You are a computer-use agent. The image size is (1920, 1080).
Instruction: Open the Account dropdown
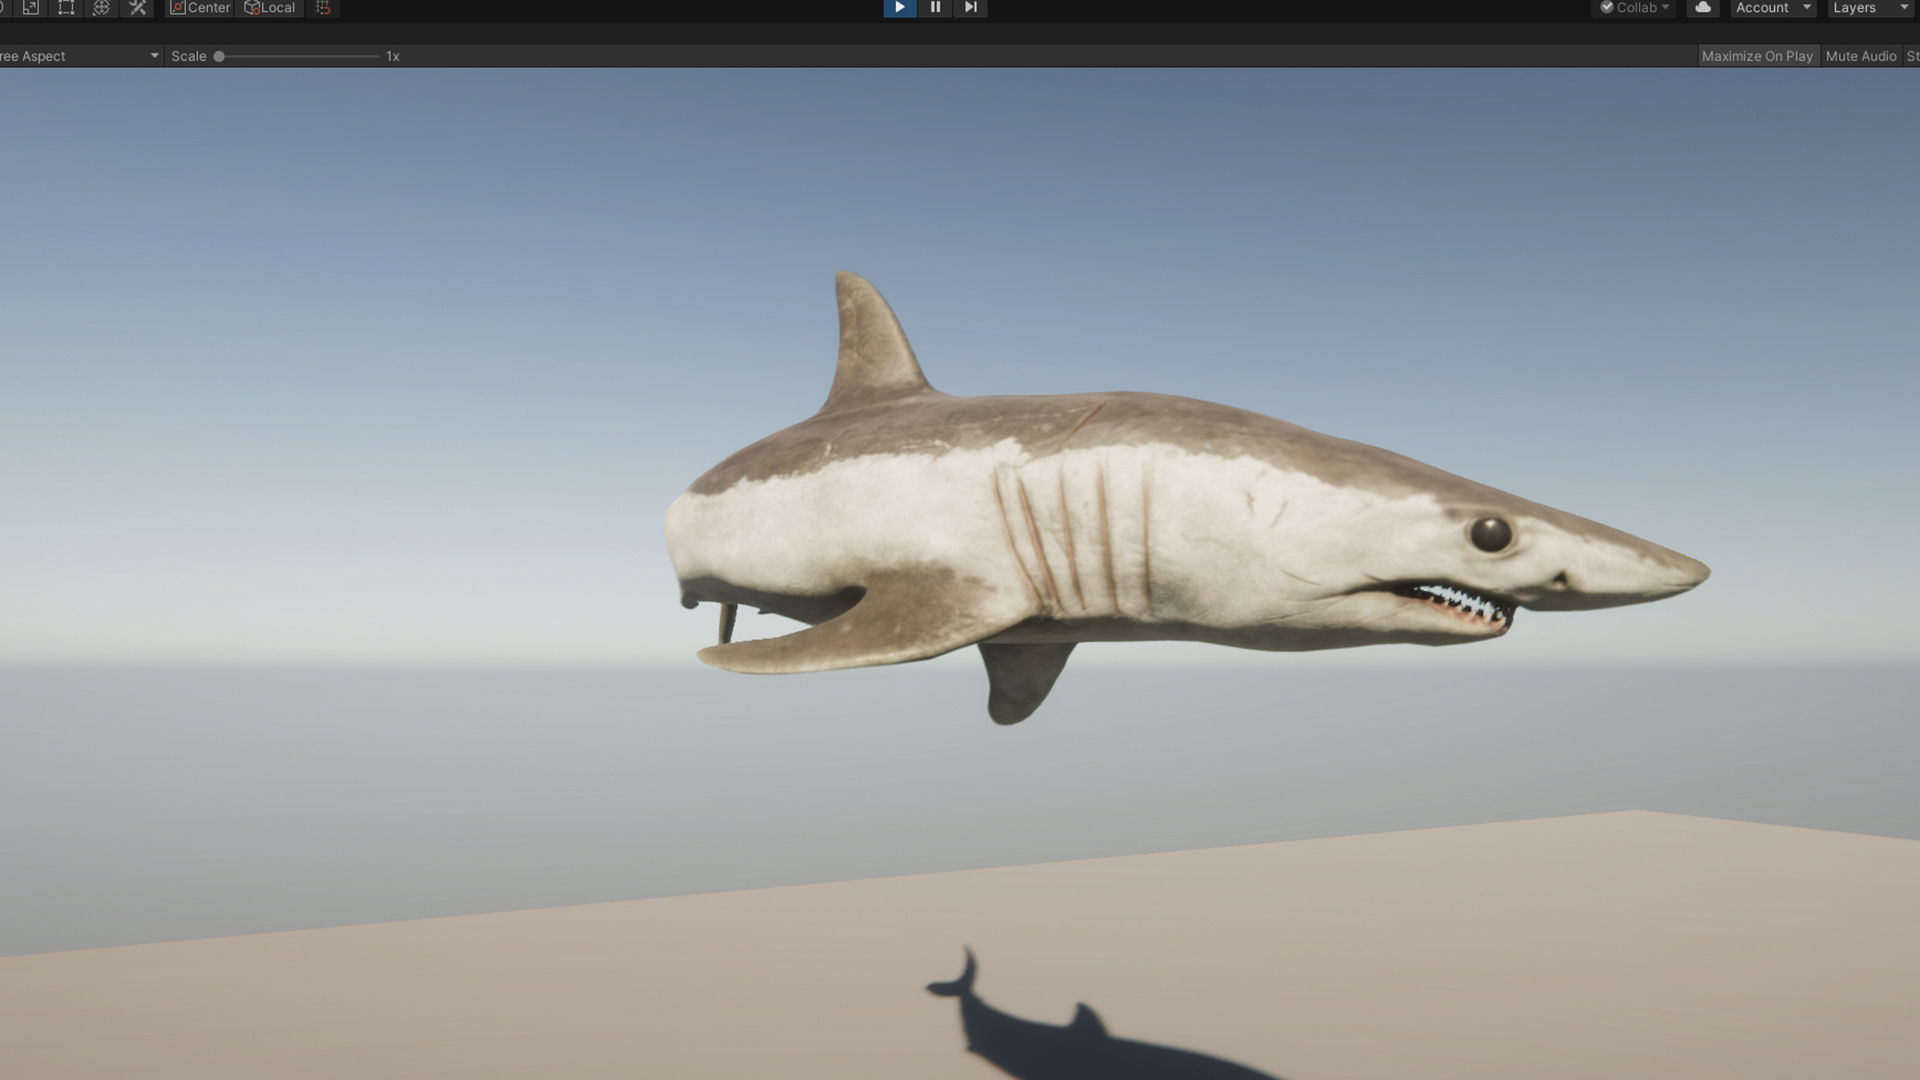pyautogui.click(x=1772, y=8)
